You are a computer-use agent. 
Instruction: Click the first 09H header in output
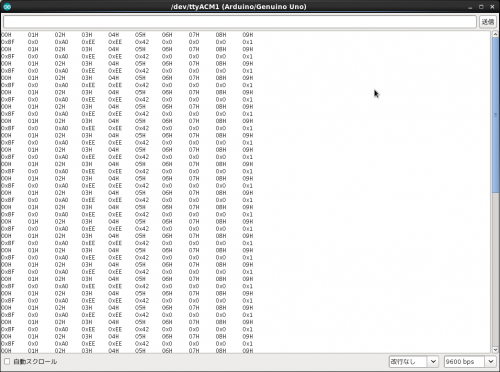[x=248, y=35]
